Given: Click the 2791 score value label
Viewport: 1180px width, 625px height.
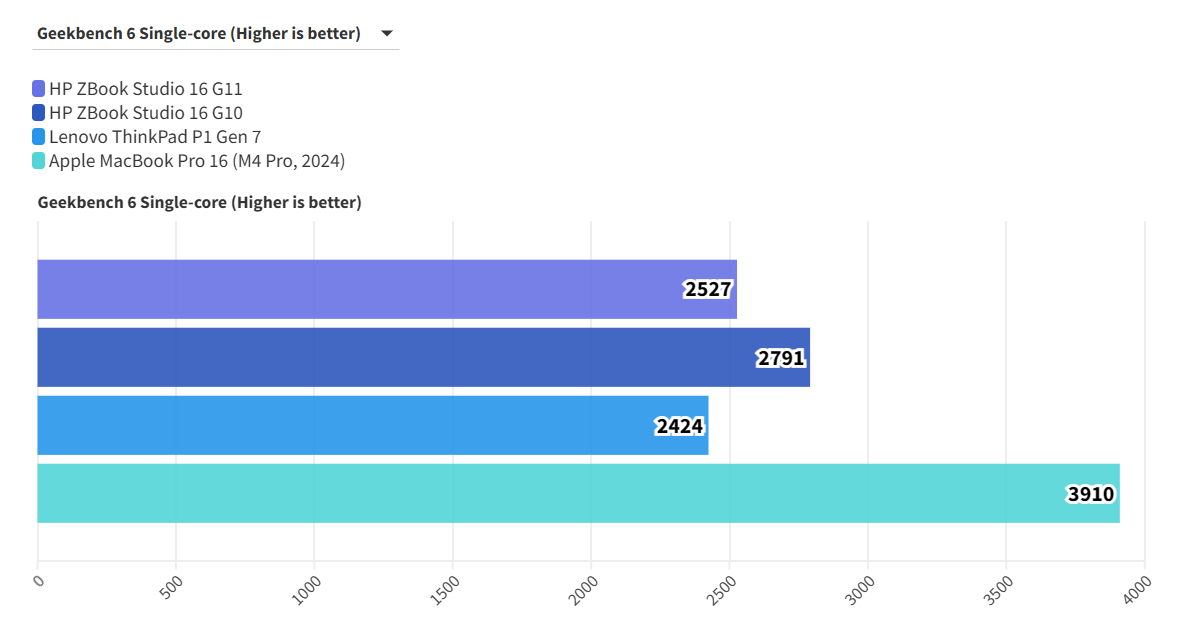Looking at the screenshot, I should tap(781, 358).
